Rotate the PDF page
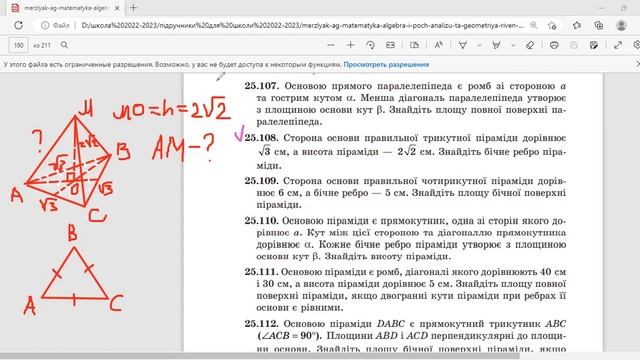 371,45
